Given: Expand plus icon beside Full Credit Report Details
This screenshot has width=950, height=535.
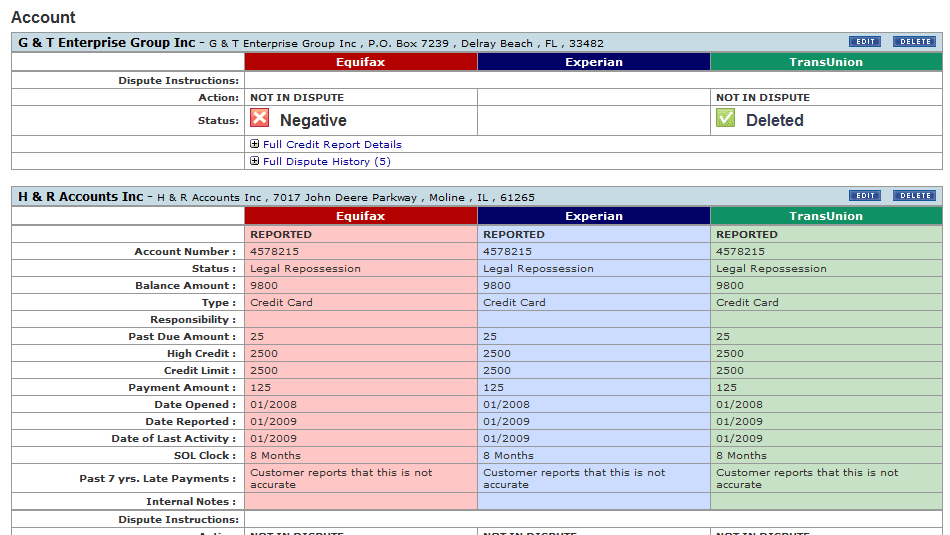Looking at the screenshot, I should pyautogui.click(x=254, y=144).
